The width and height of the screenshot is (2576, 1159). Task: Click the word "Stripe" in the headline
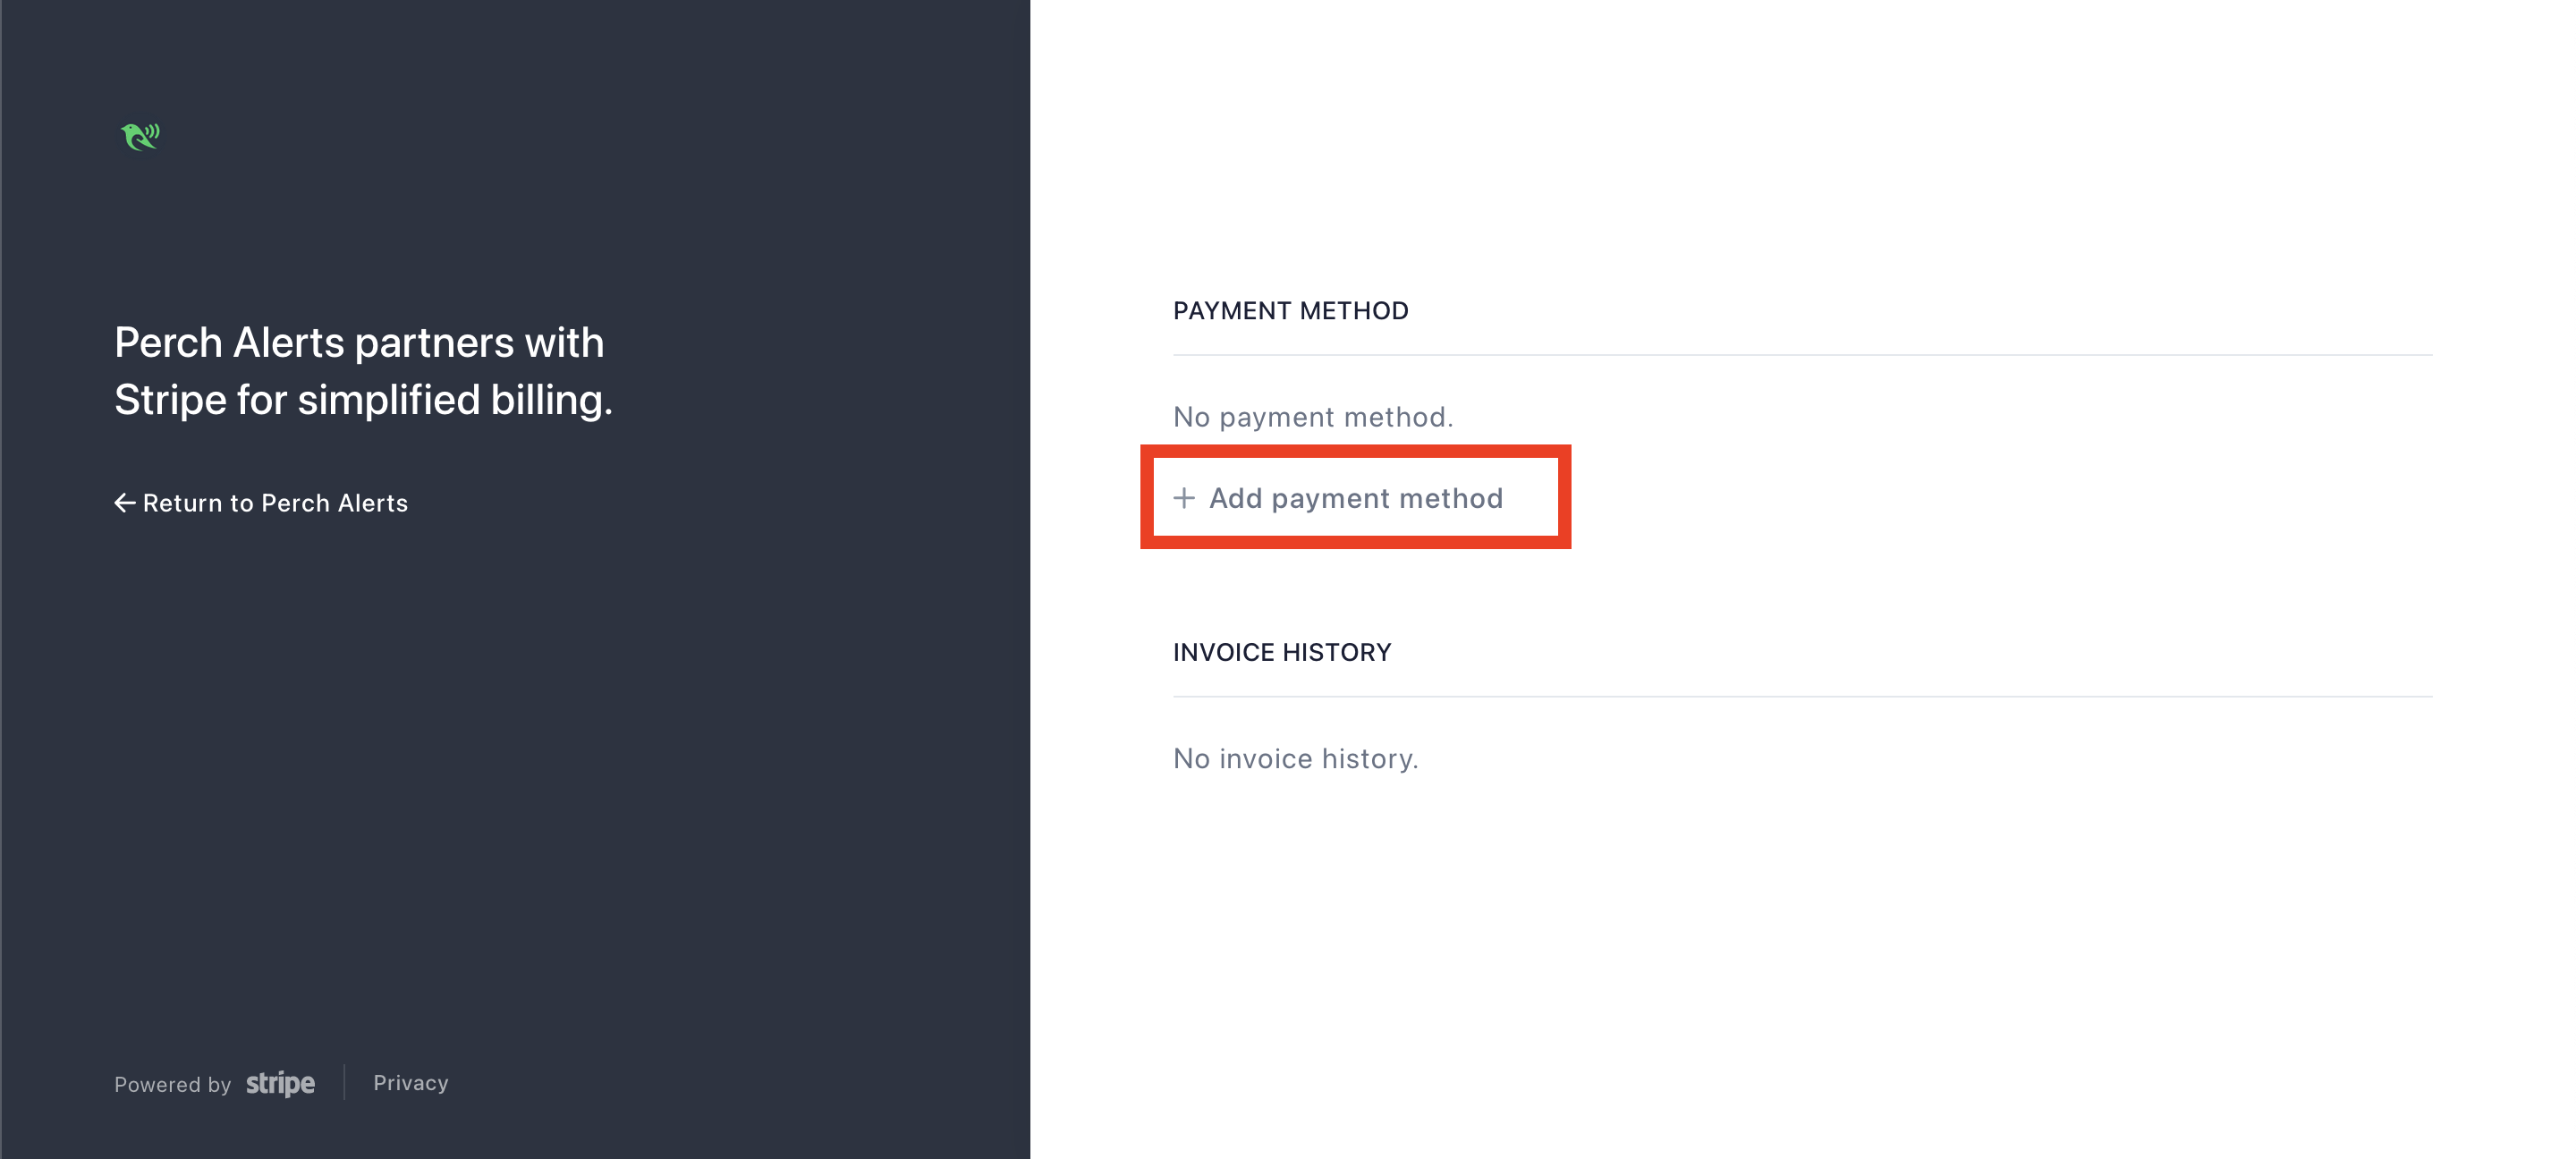click(x=170, y=400)
